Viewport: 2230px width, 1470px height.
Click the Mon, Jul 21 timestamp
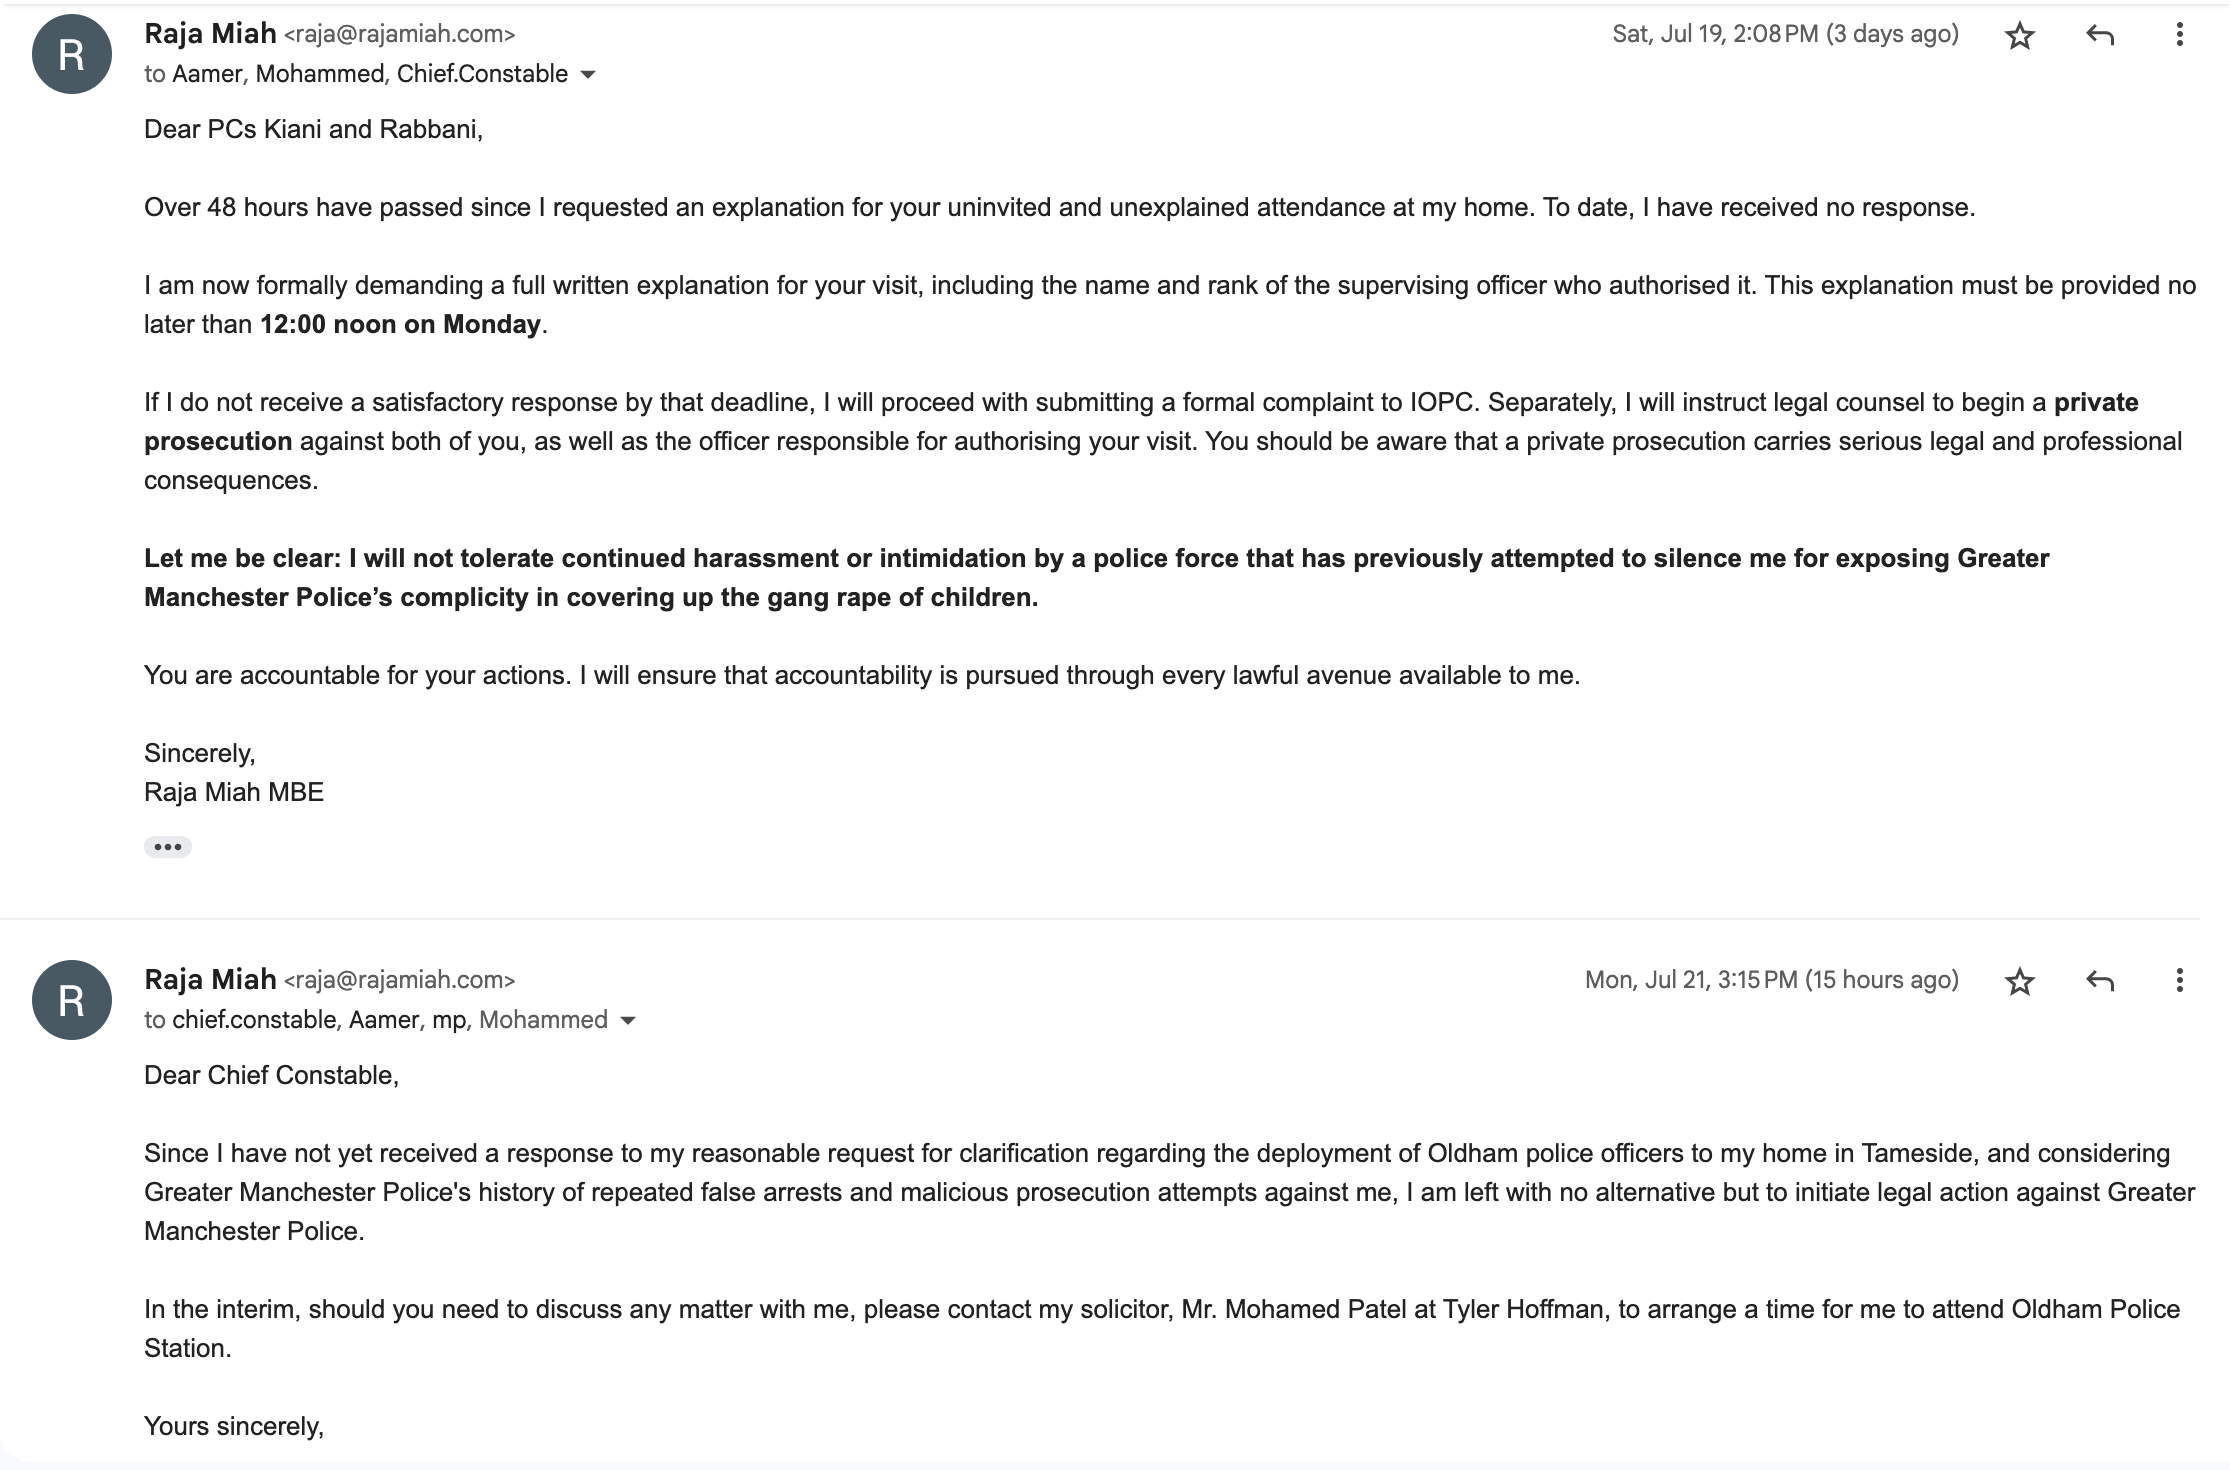click(x=1771, y=980)
